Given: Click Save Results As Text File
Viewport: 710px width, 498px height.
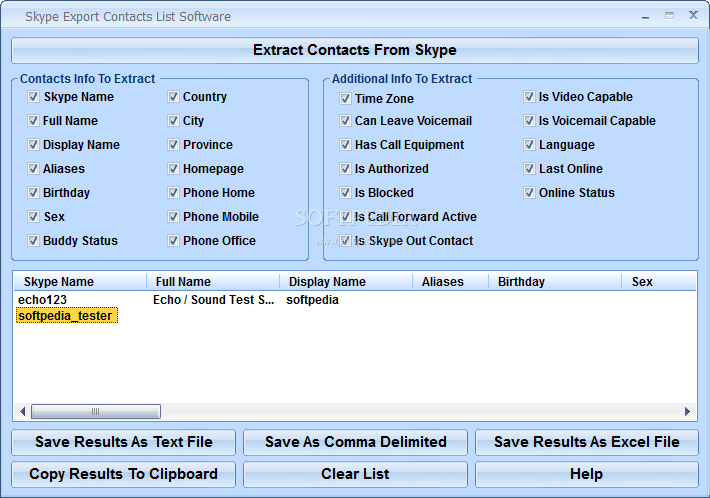Looking at the screenshot, I should click(x=124, y=442).
